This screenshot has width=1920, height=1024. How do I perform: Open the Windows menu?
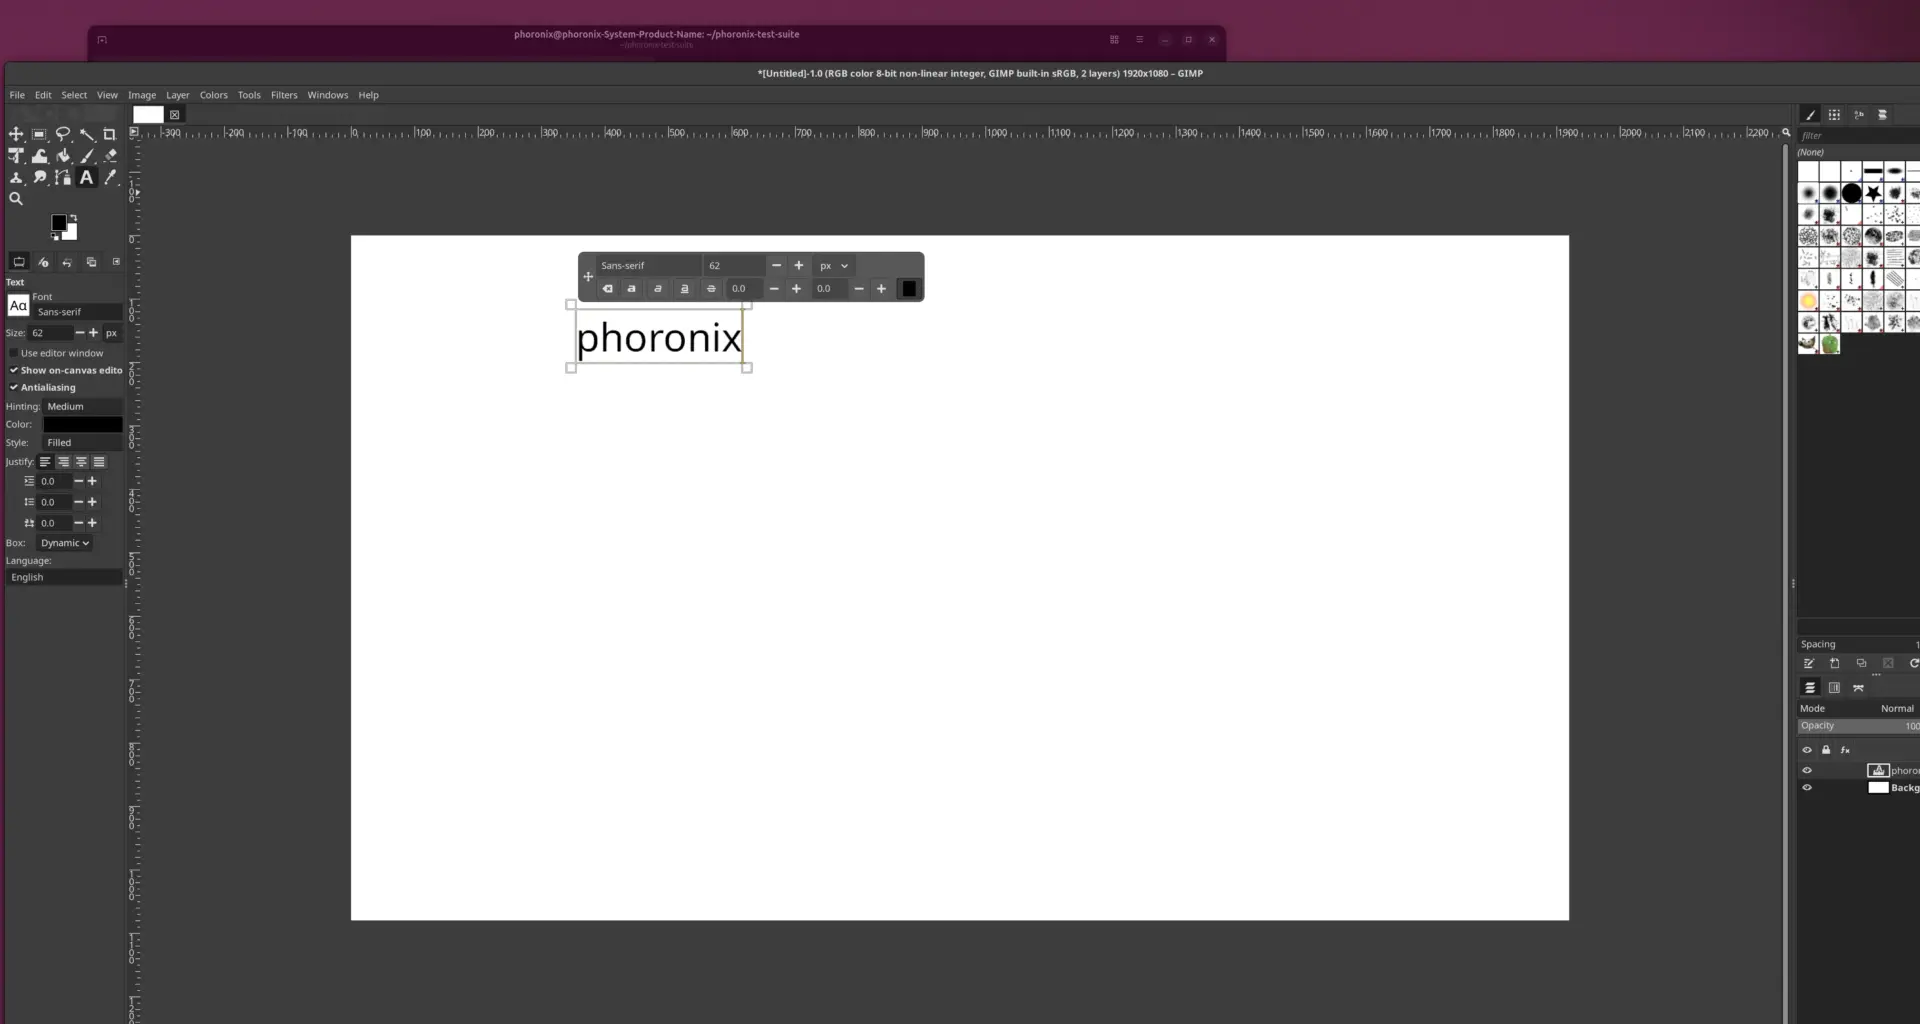[x=327, y=95]
